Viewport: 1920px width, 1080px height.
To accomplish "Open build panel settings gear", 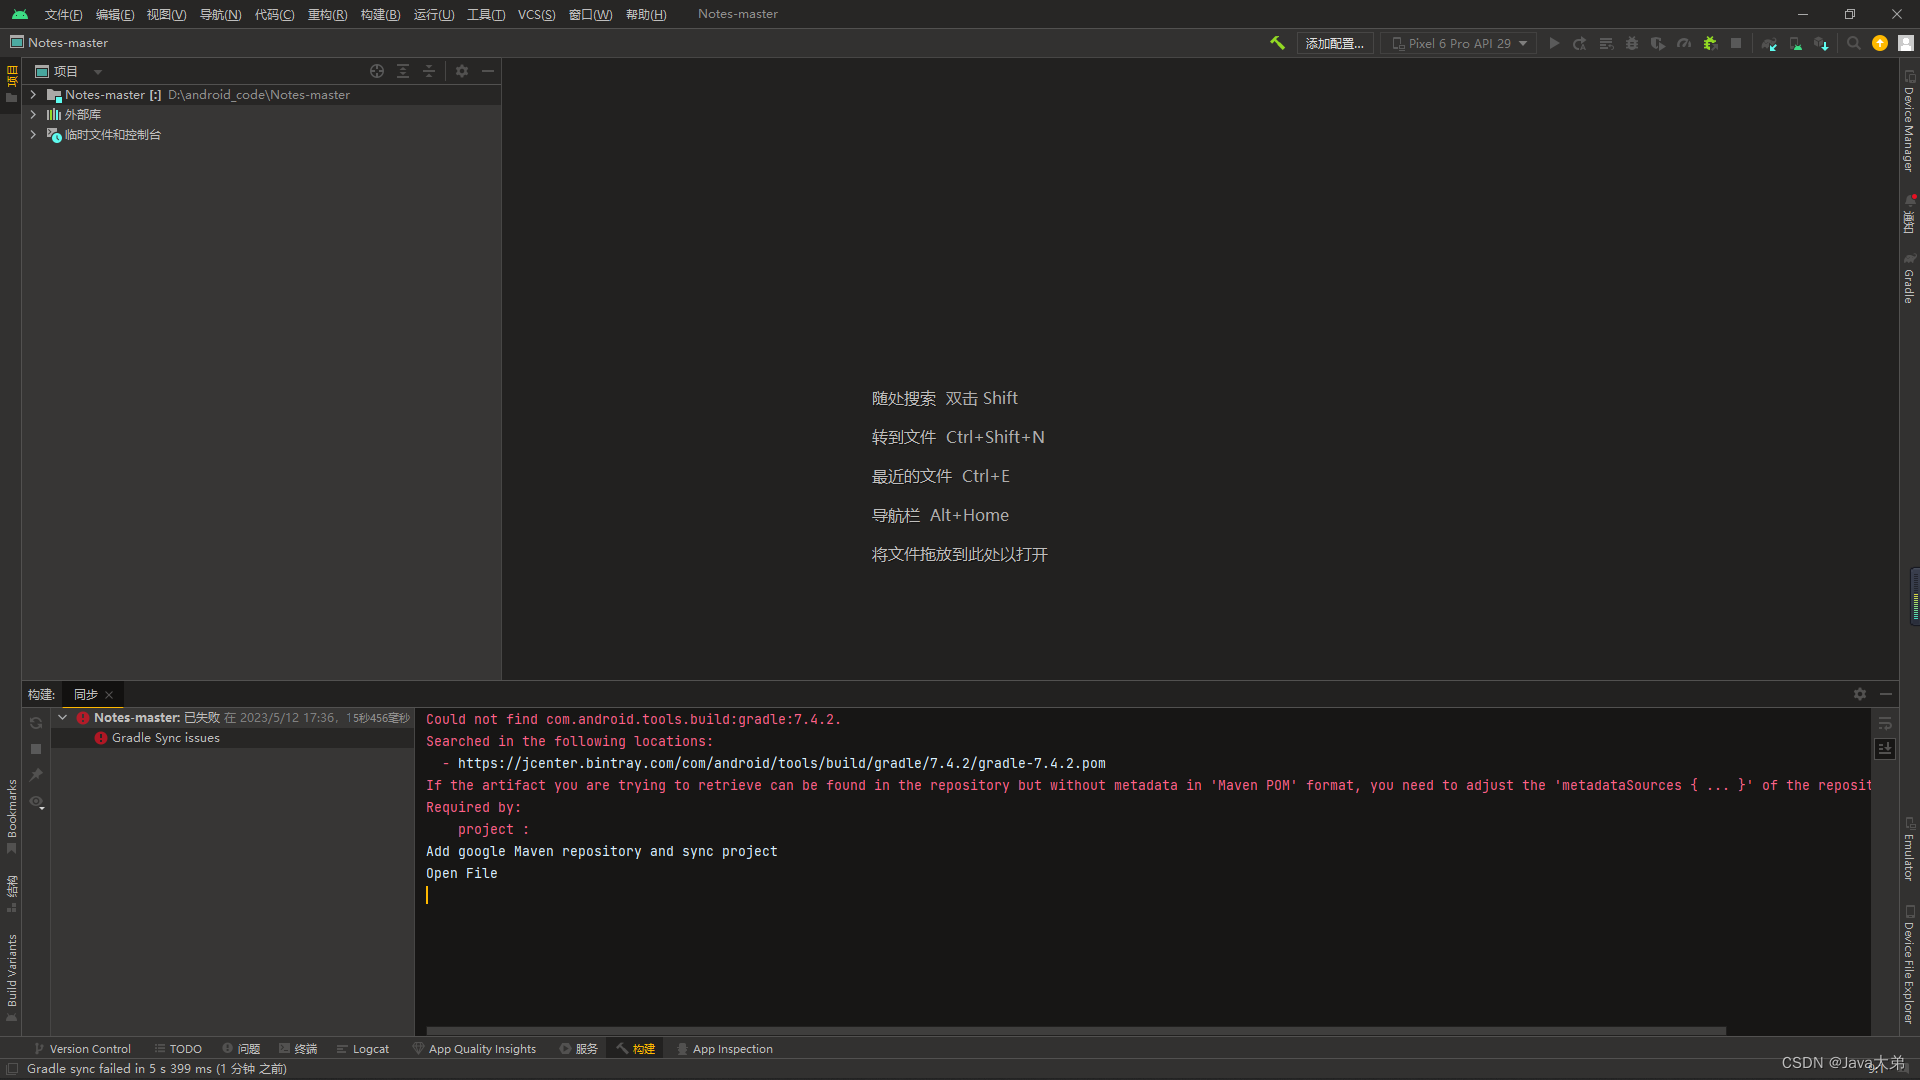I will tap(1860, 694).
